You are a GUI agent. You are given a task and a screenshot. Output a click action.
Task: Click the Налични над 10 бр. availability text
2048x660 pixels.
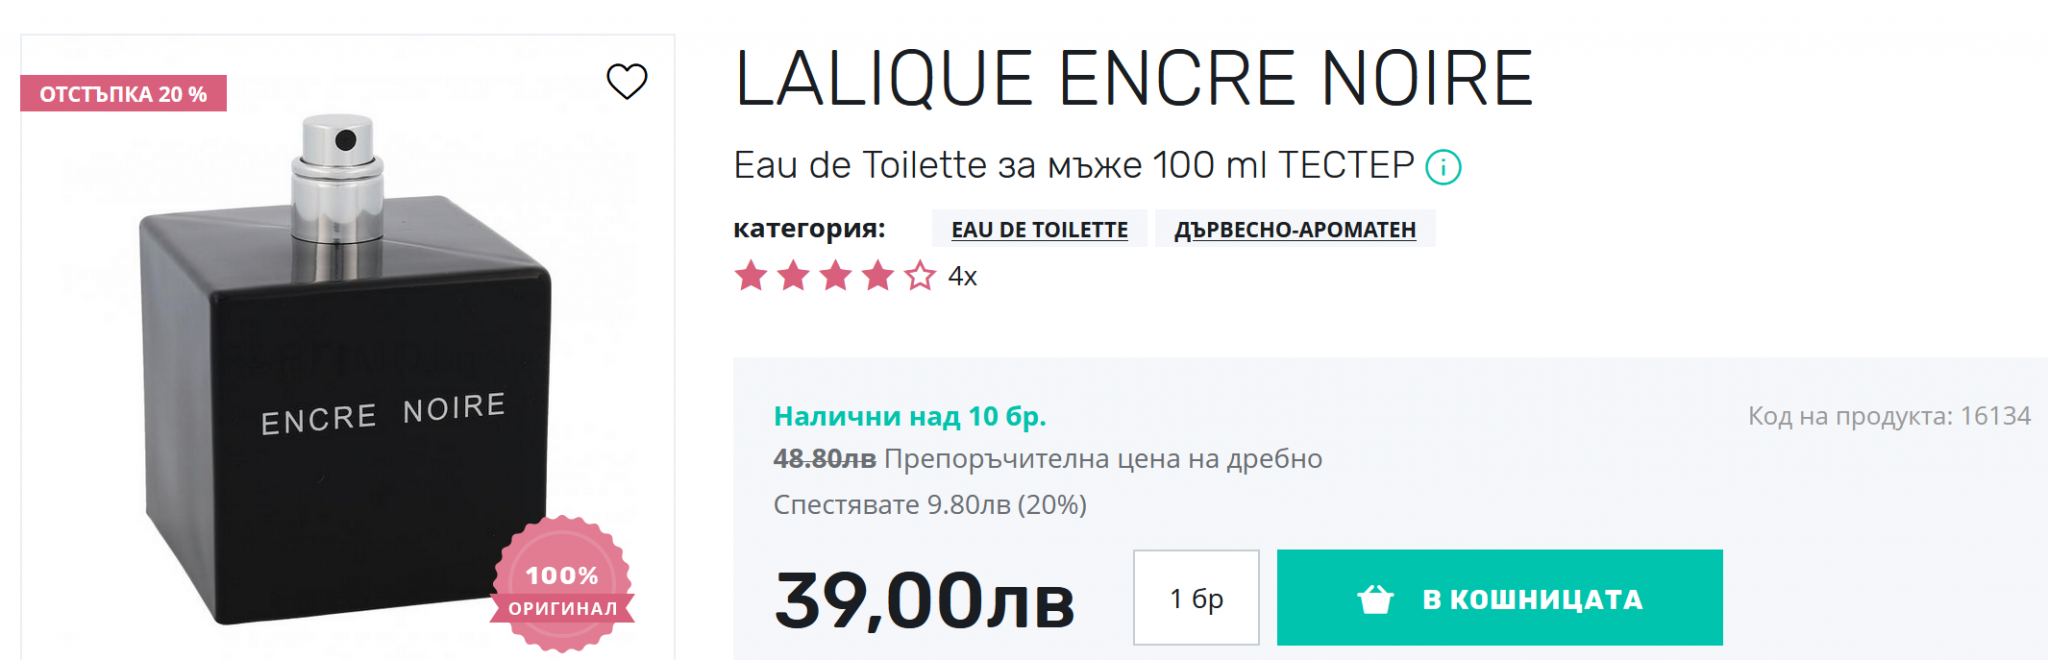click(x=909, y=416)
